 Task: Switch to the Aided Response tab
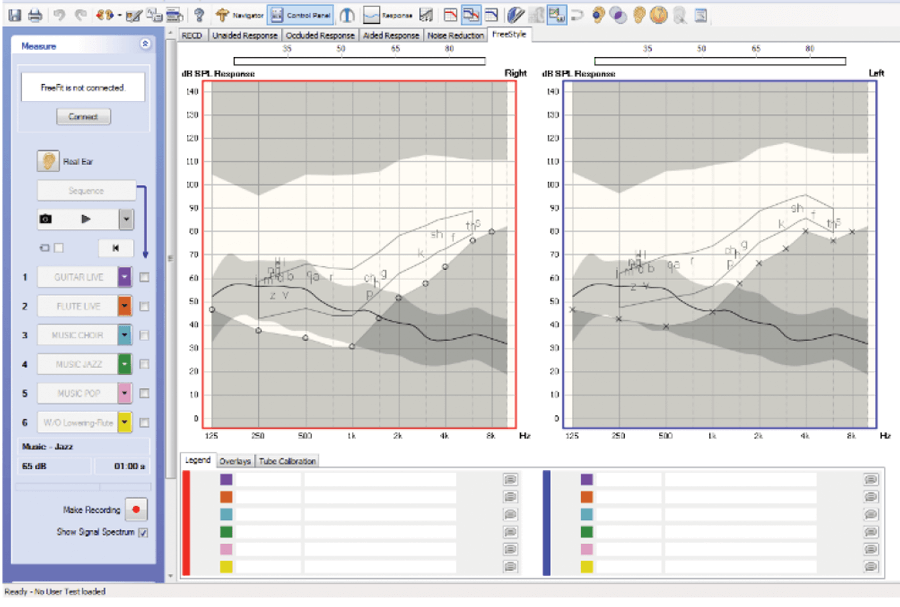pyautogui.click(x=391, y=35)
